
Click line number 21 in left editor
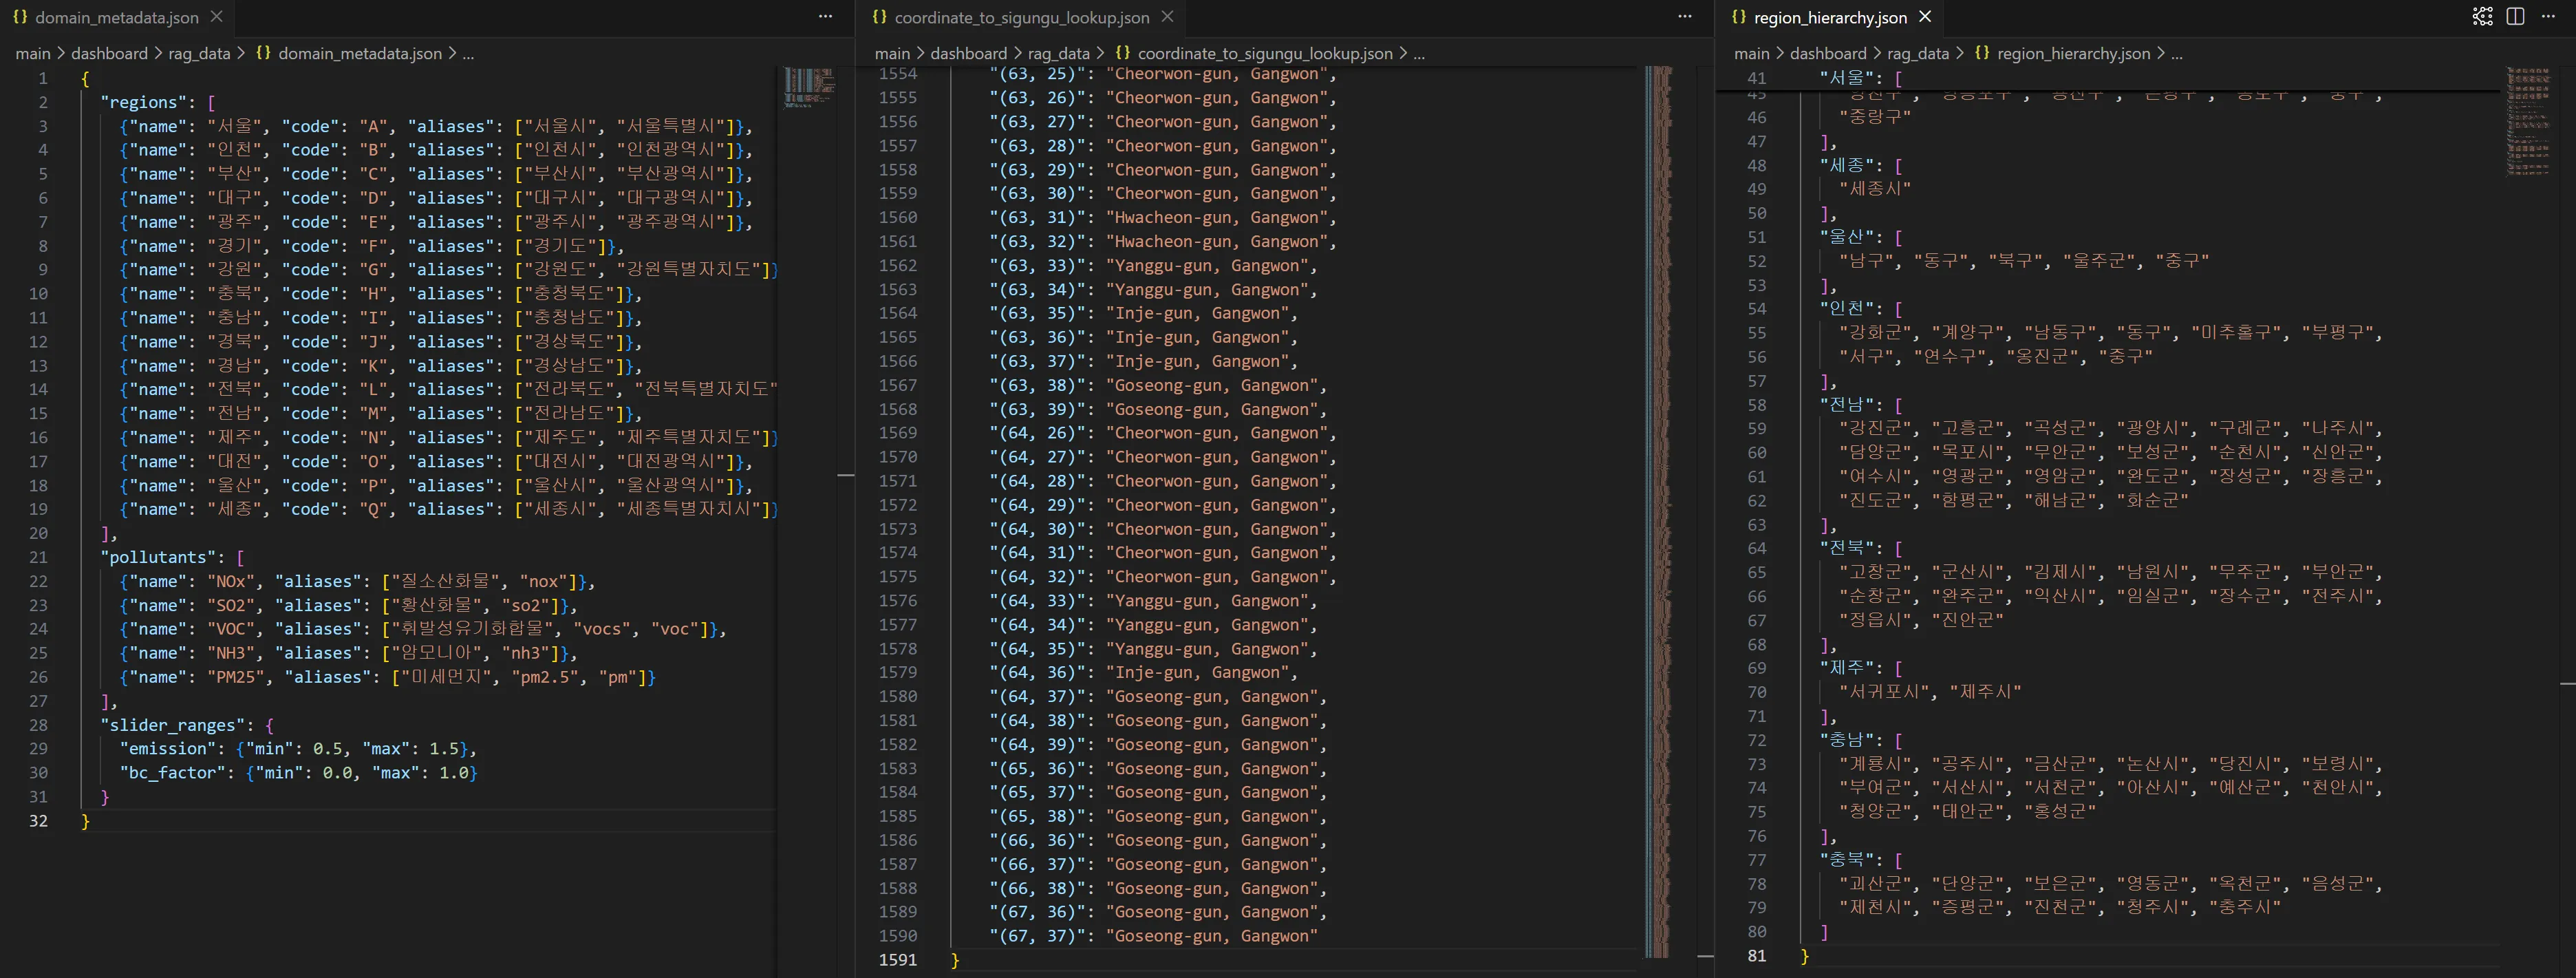(38, 557)
